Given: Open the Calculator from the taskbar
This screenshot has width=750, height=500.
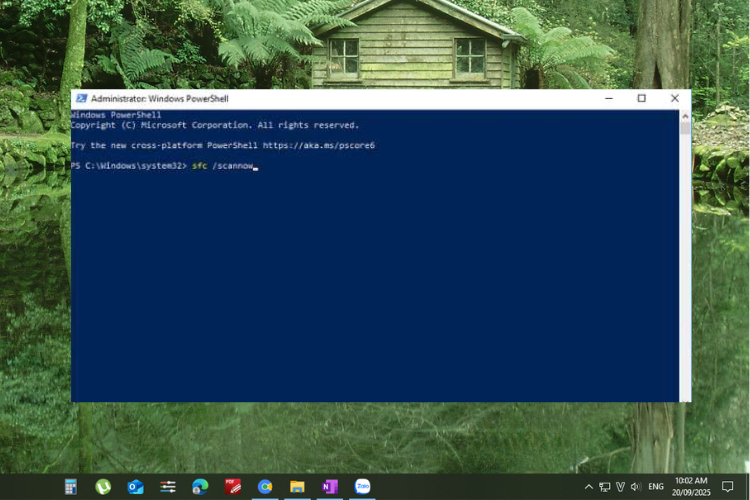Looking at the screenshot, I should [71, 487].
